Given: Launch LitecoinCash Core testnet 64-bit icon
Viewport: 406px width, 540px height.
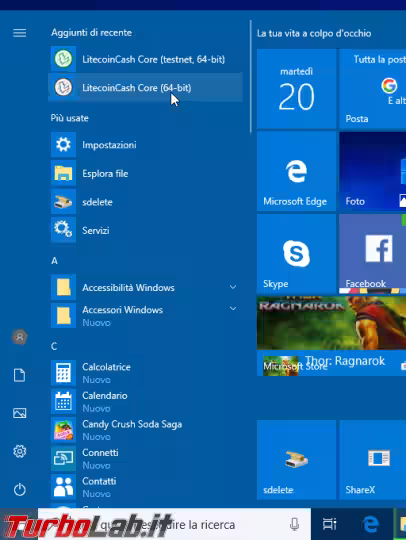Looking at the screenshot, I should pyautogui.click(x=63, y=59).
